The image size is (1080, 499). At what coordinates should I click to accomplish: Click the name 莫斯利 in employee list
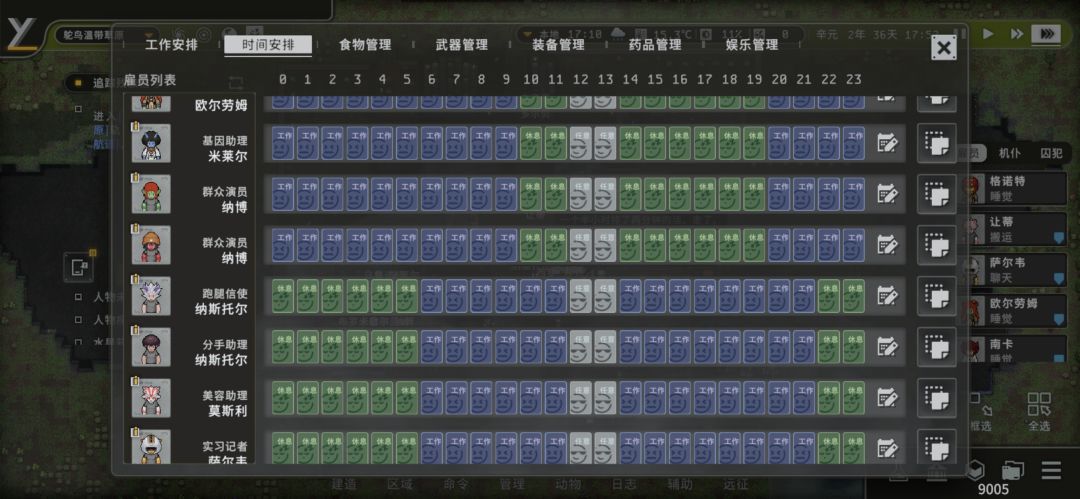click(x=227, y=411)
